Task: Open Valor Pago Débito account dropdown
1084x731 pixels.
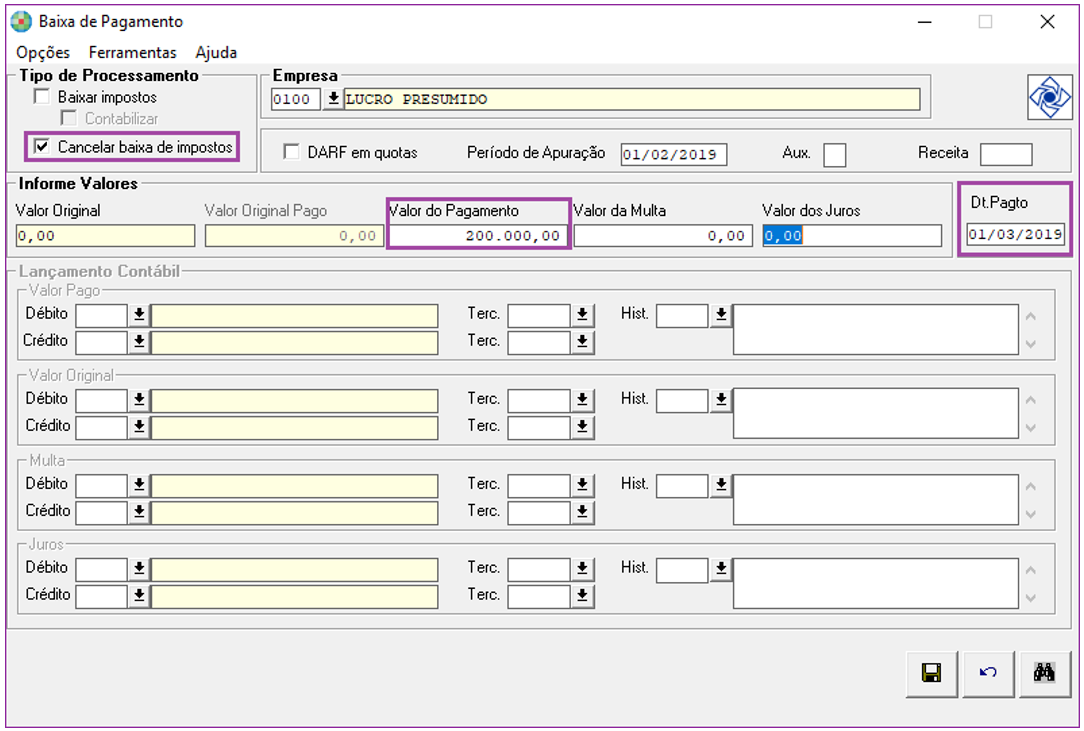Action: click(x=139, y=315)
